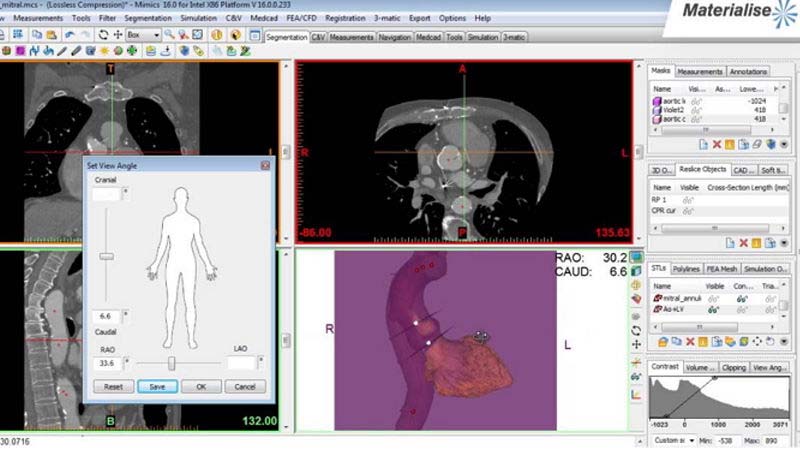Toggle visibility of Violet2 mask
Image resolution: width=800 pixels, height=450 pixels.
tap(696, 110)
